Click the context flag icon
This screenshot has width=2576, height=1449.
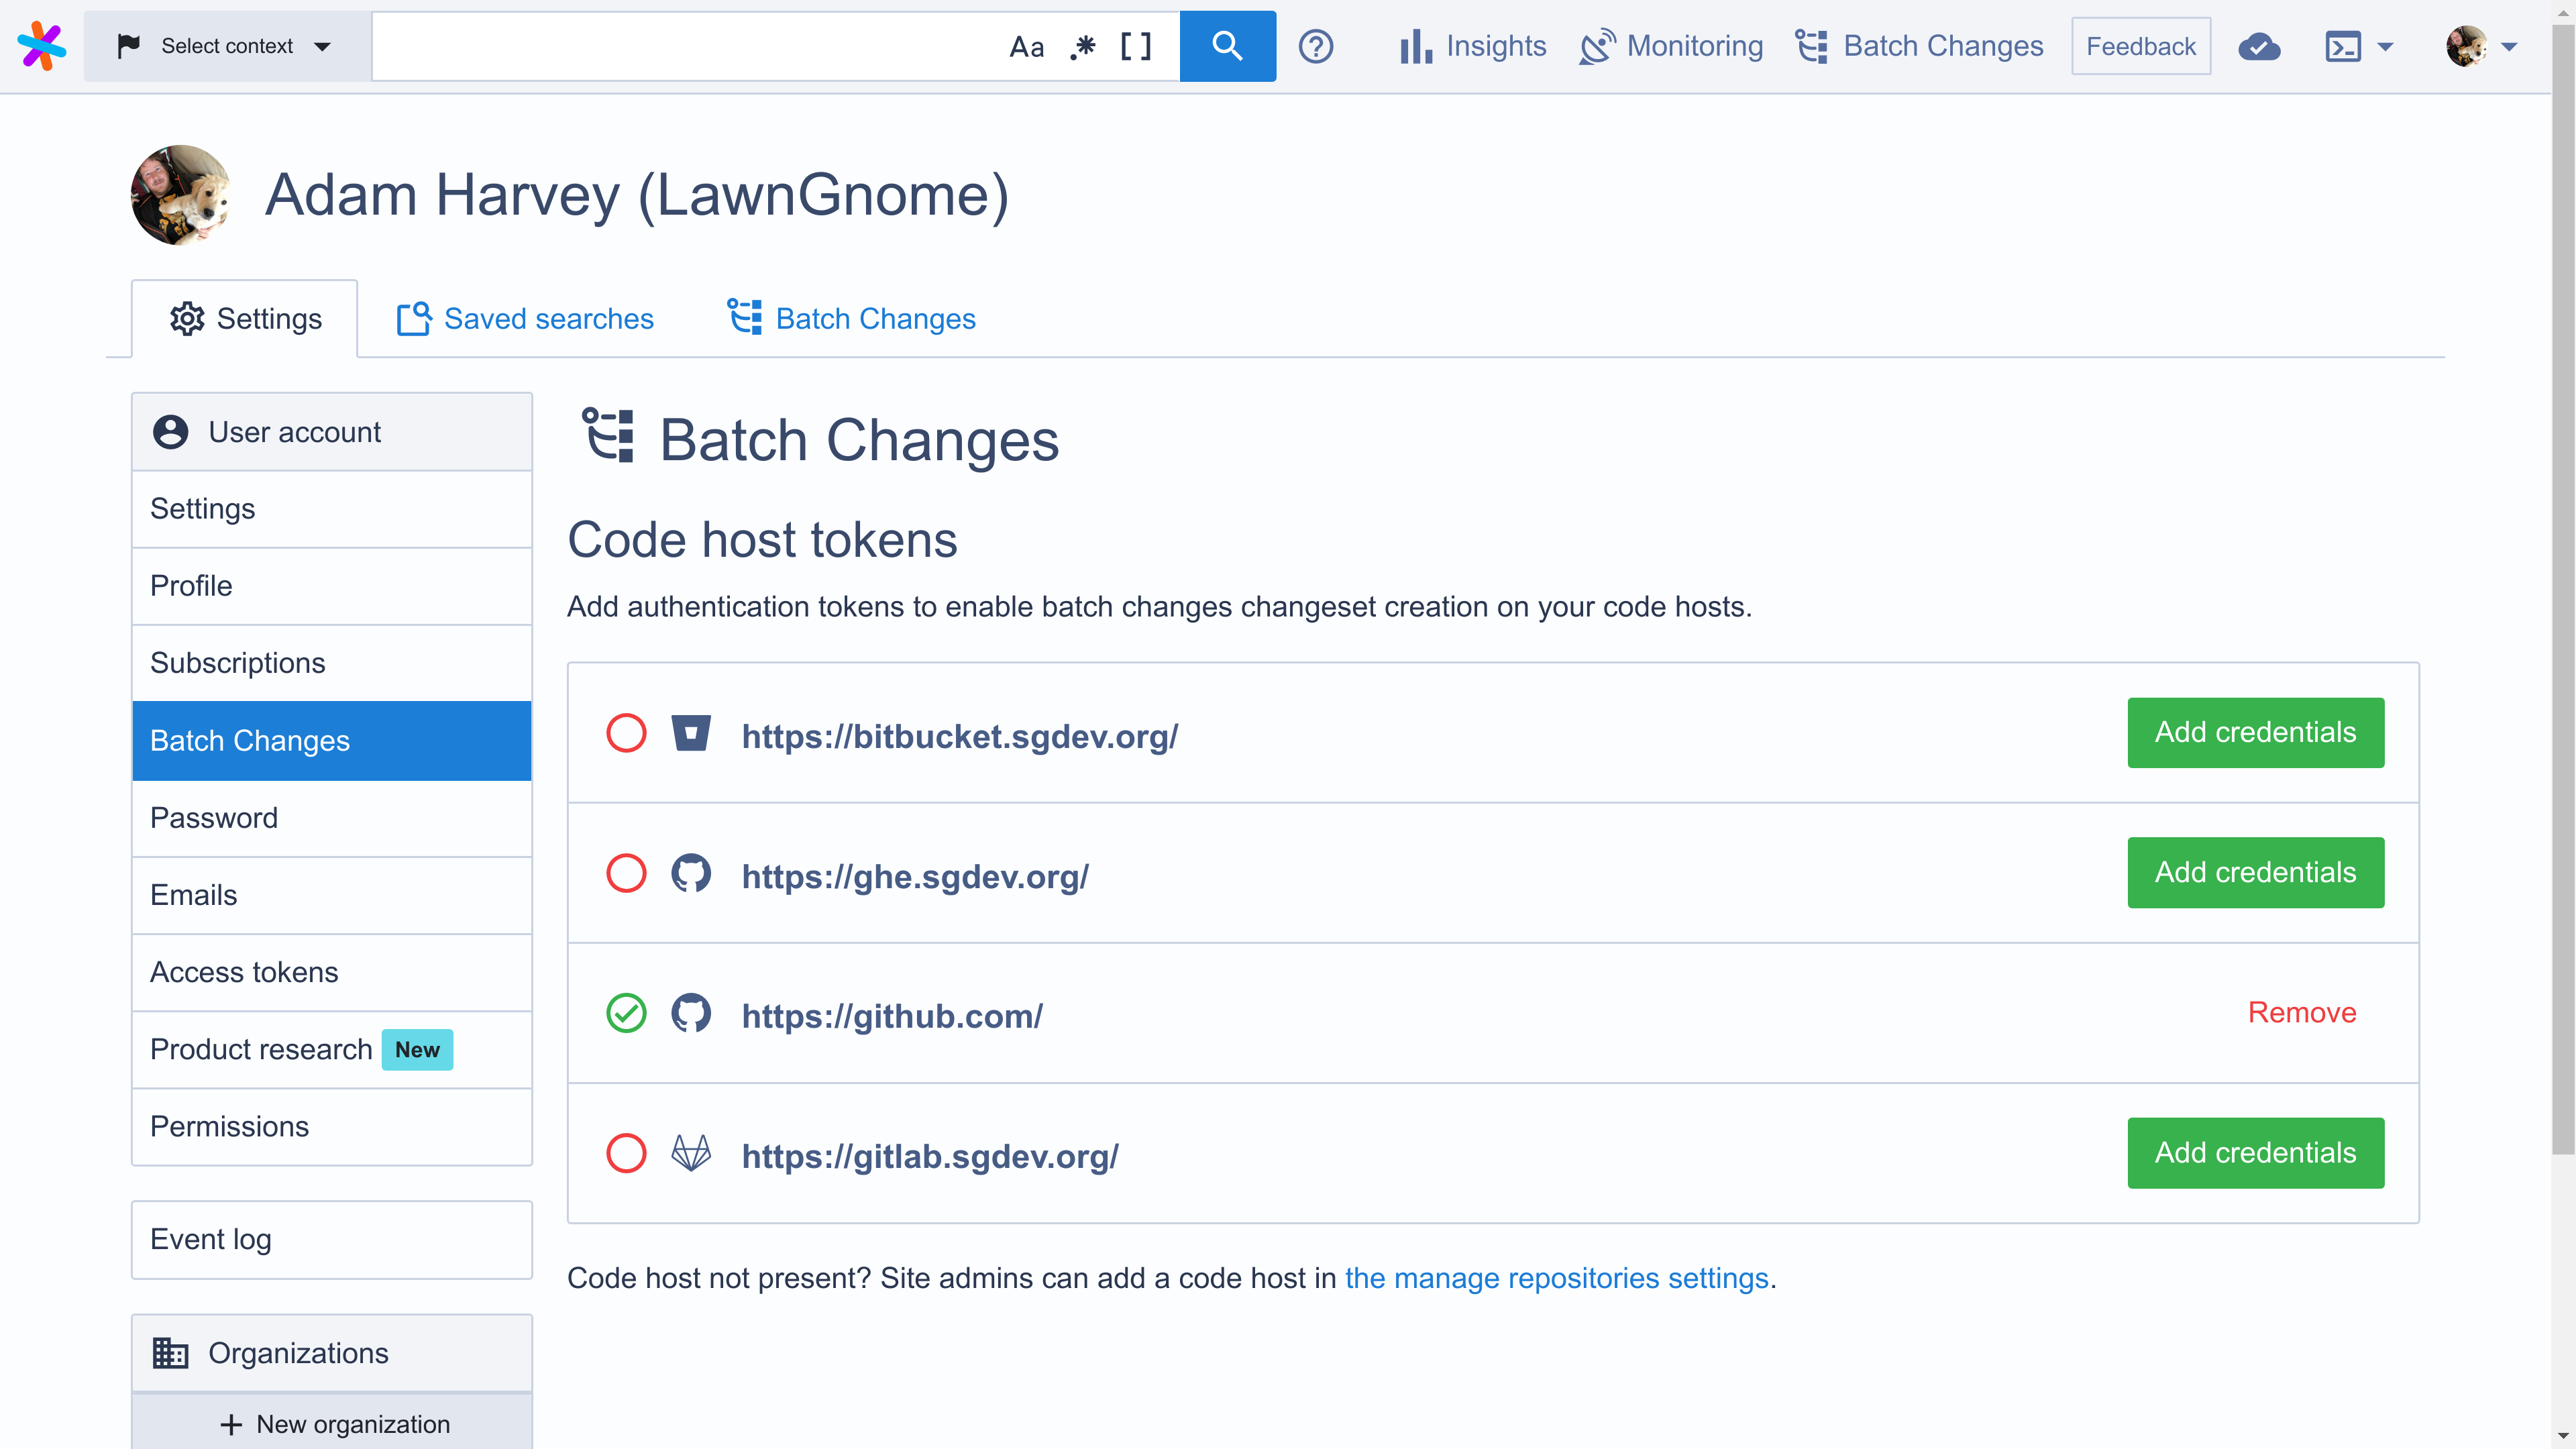point(128,46)
